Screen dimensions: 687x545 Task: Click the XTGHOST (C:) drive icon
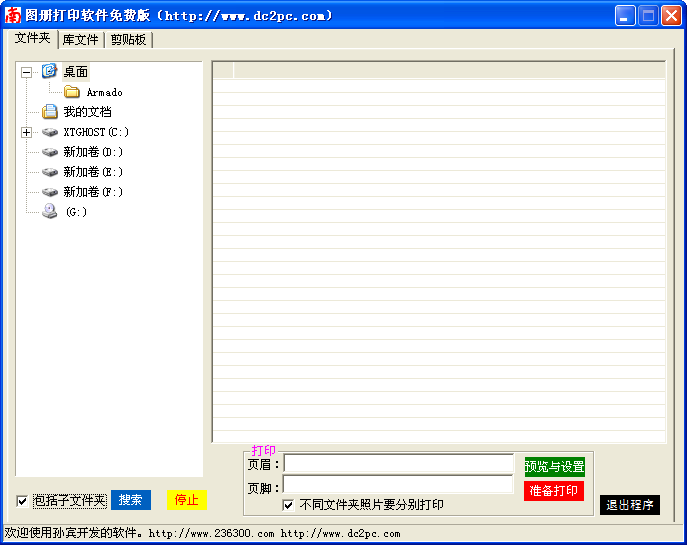click(x=50, y=132)
